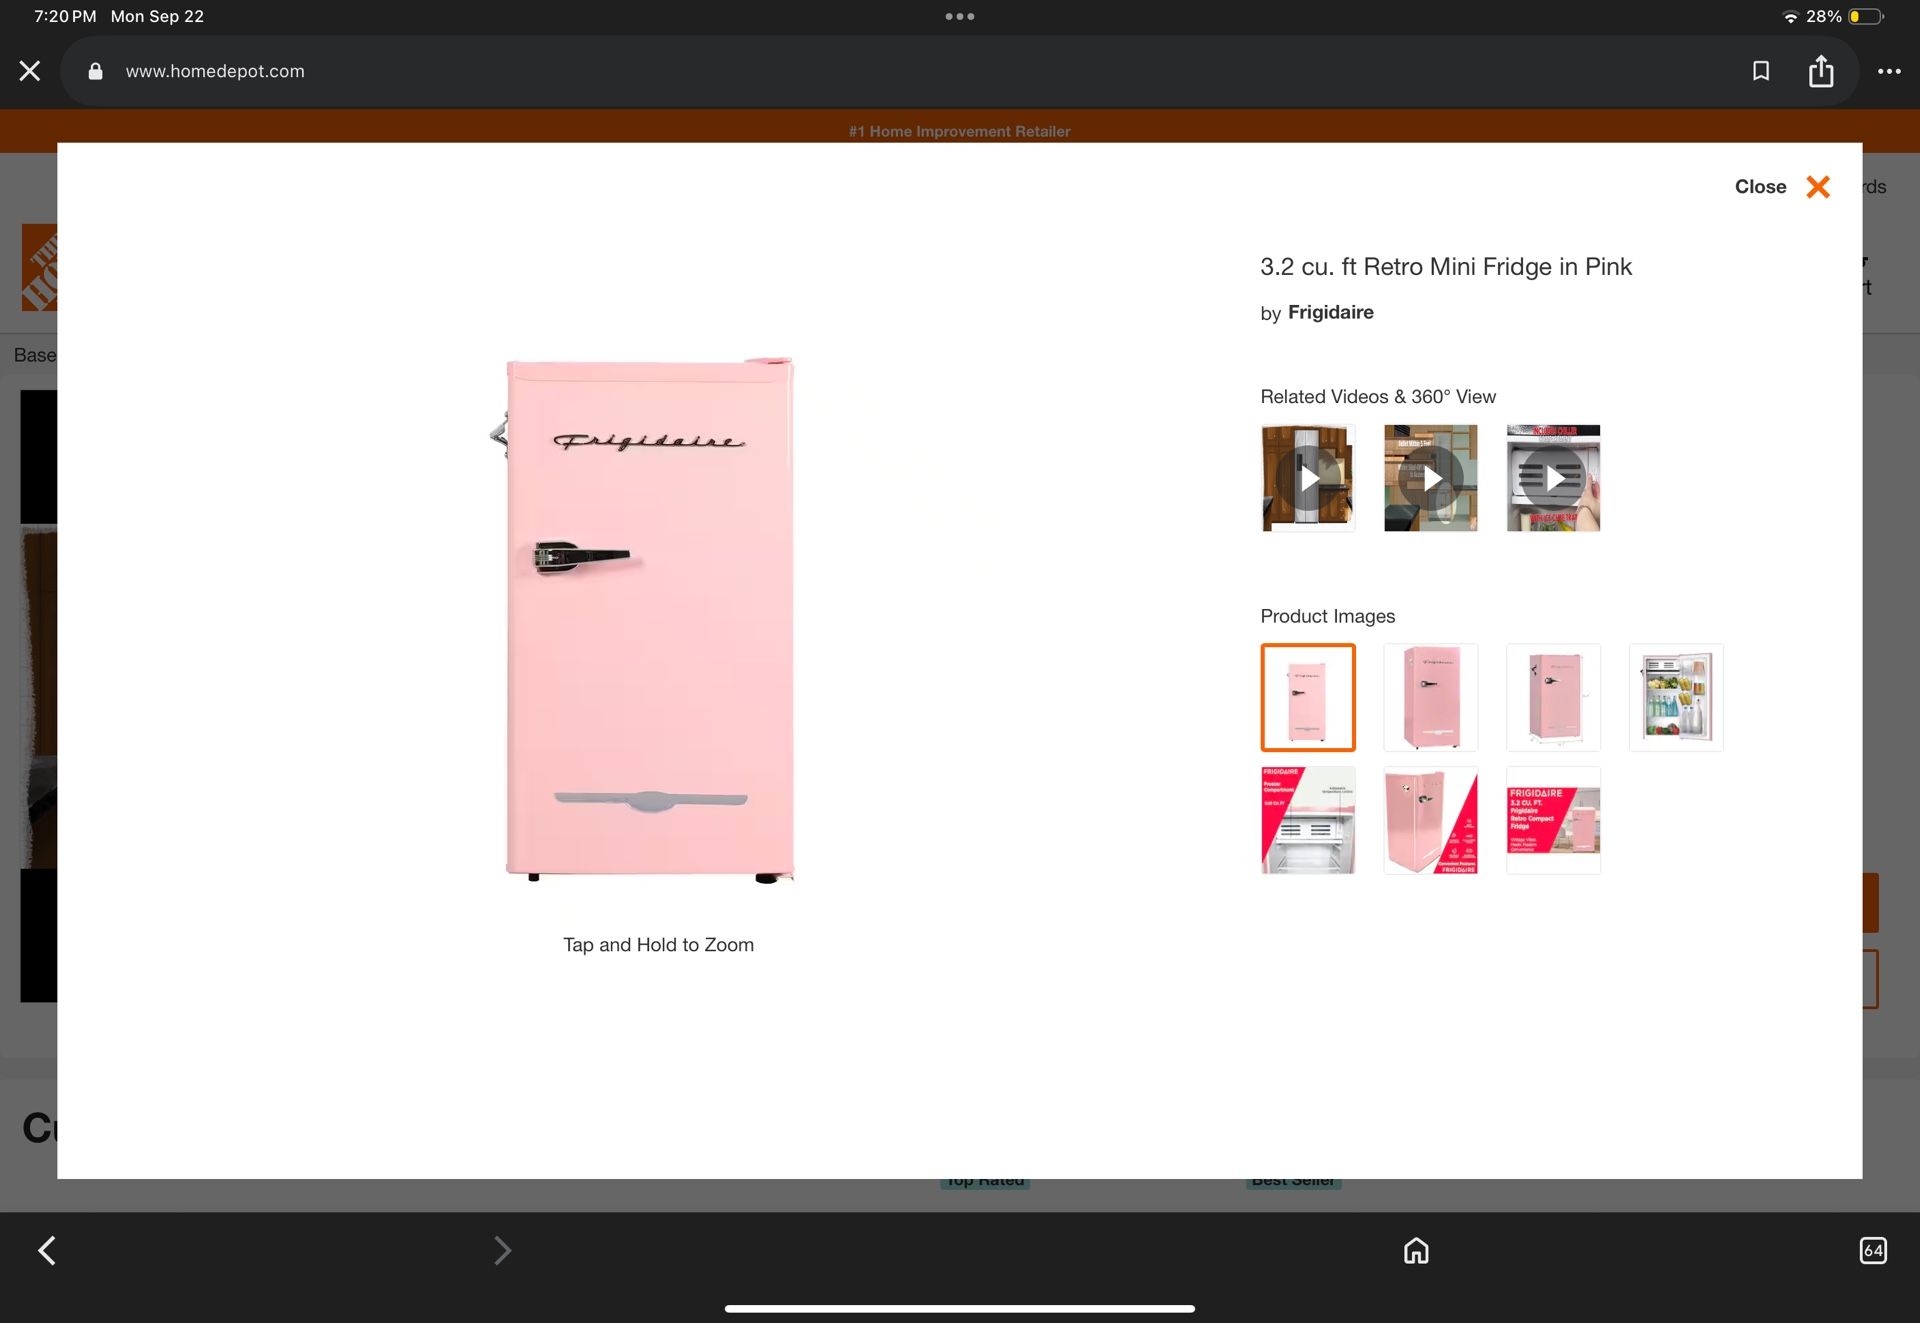Tap the three-dot multitasking indicator

coord(960,16)
